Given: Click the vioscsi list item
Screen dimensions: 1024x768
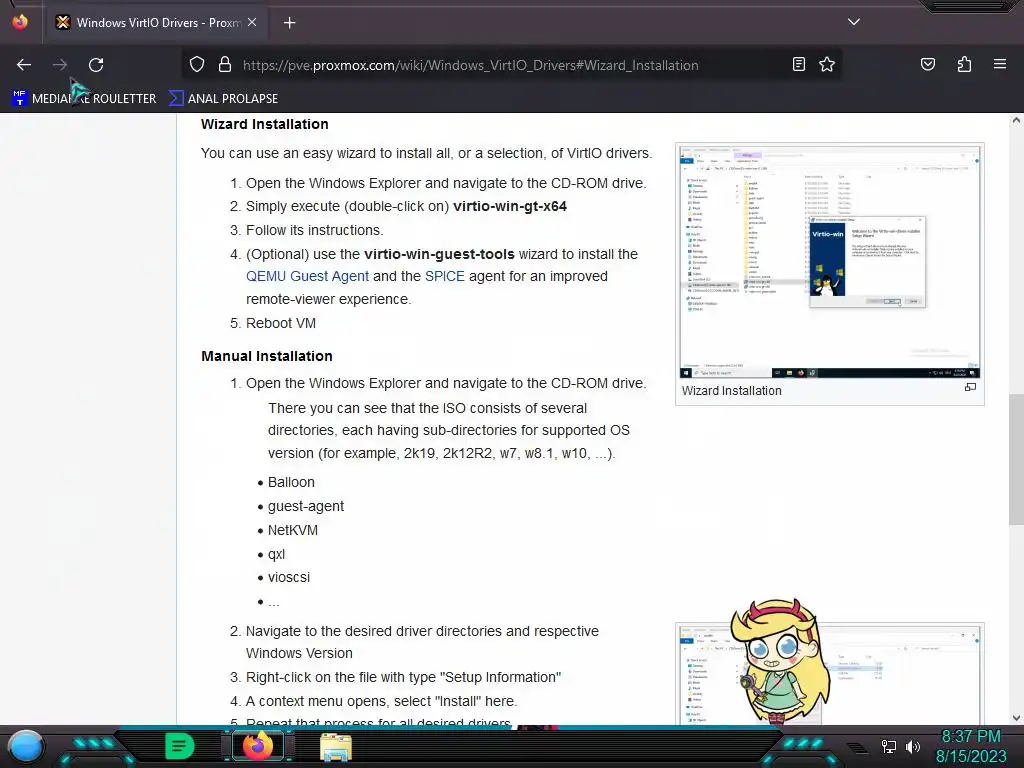Looking at the screenshot, I should (x=289, y=577).
